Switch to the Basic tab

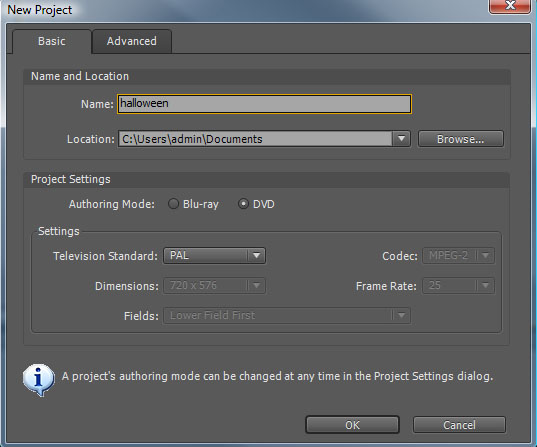coord(52,41)
